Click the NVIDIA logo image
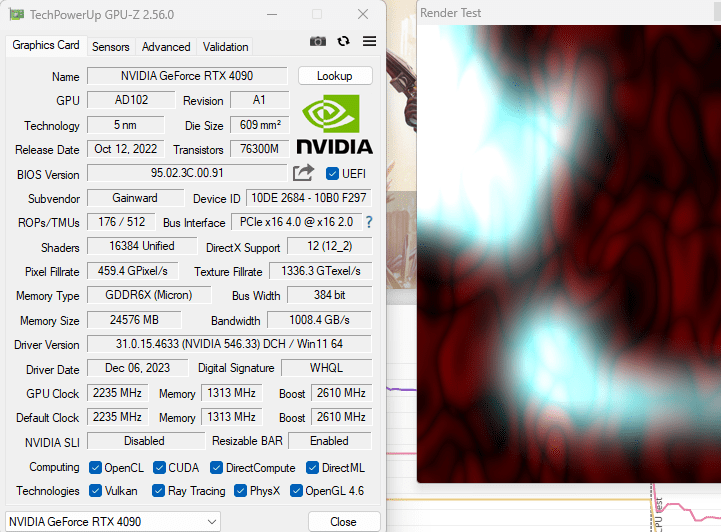 point(334,124)
